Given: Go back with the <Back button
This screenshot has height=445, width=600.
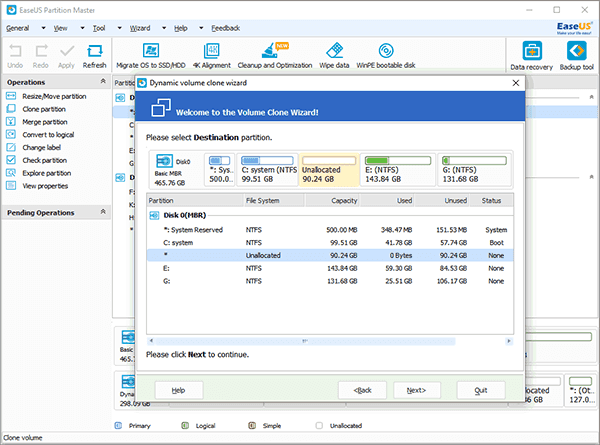Looking at the screenshot, I should 362,390.
